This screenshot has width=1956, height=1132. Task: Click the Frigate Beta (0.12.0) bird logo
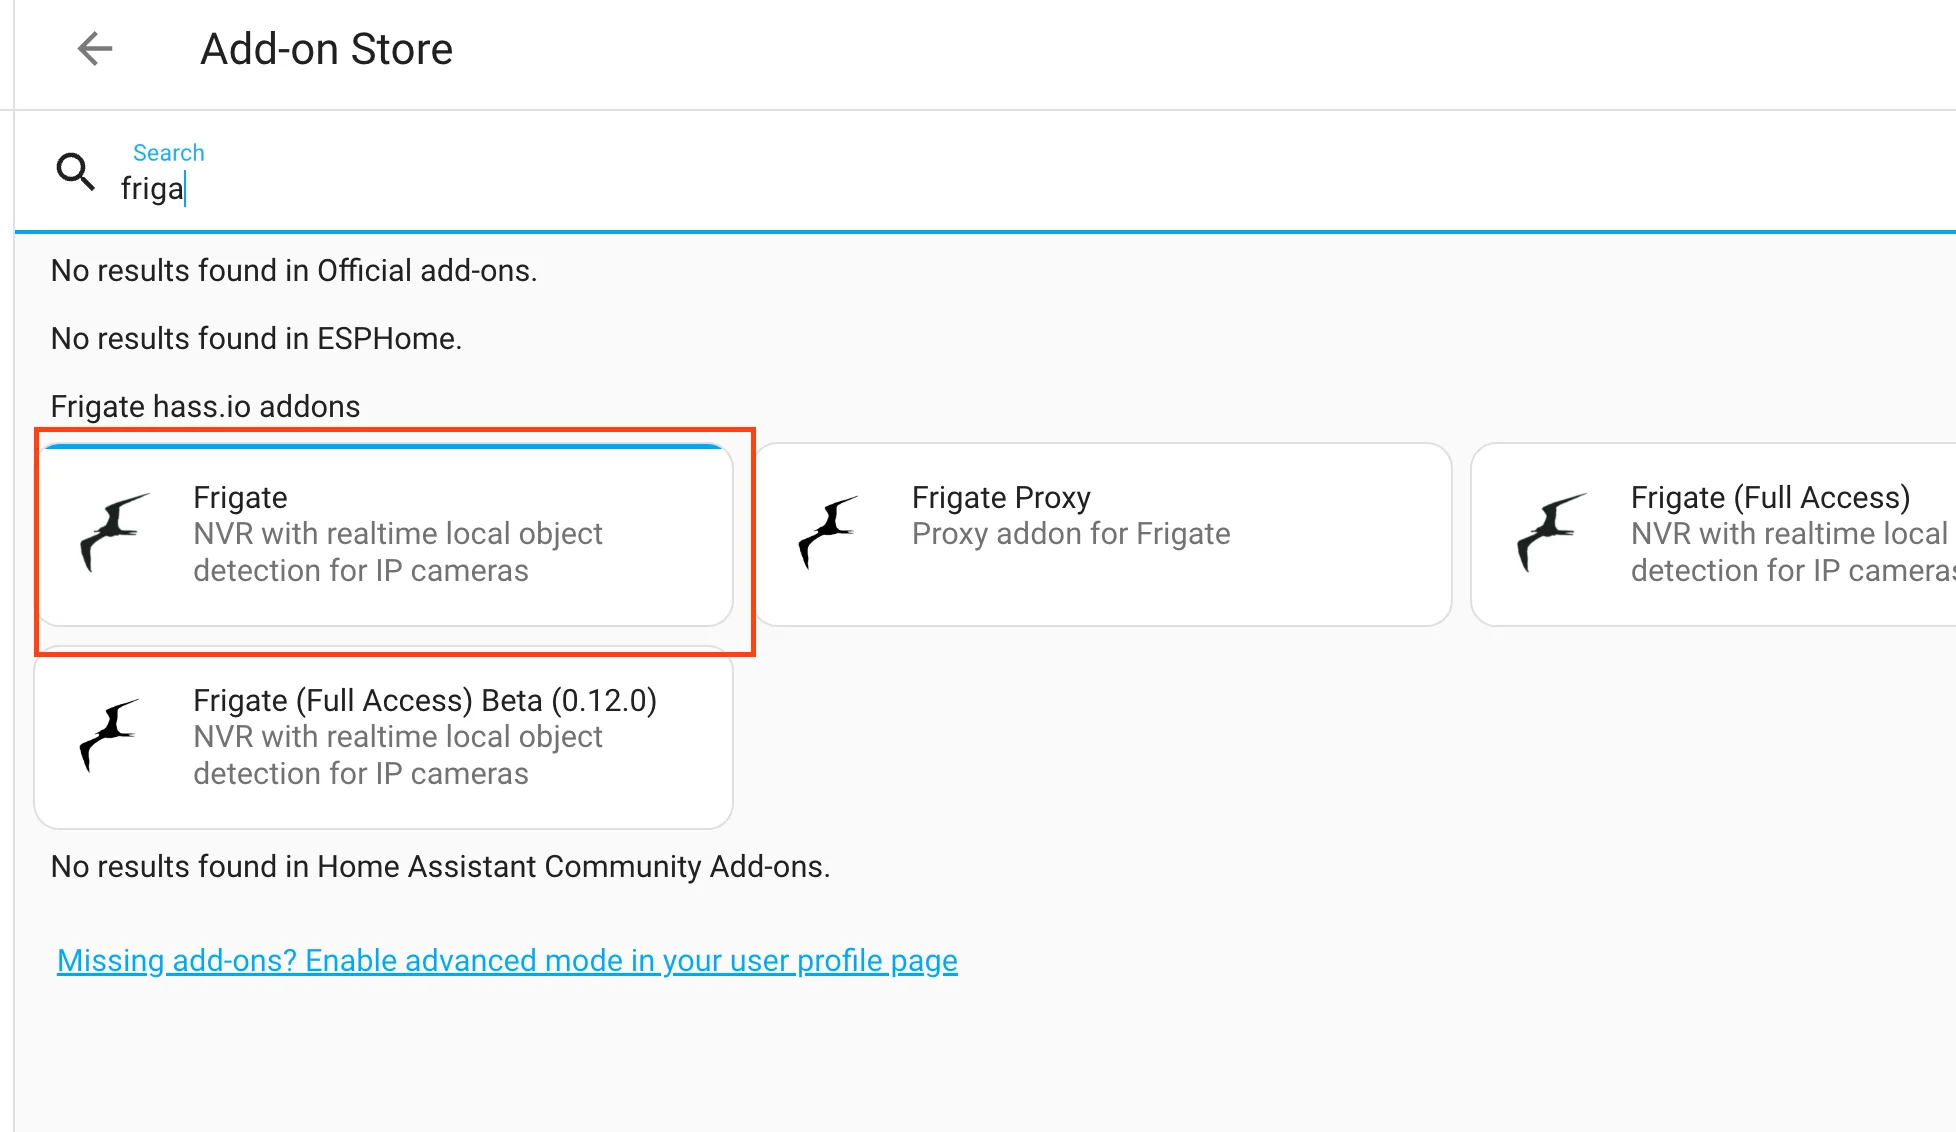pyautogui.click(x=110, y=735)
